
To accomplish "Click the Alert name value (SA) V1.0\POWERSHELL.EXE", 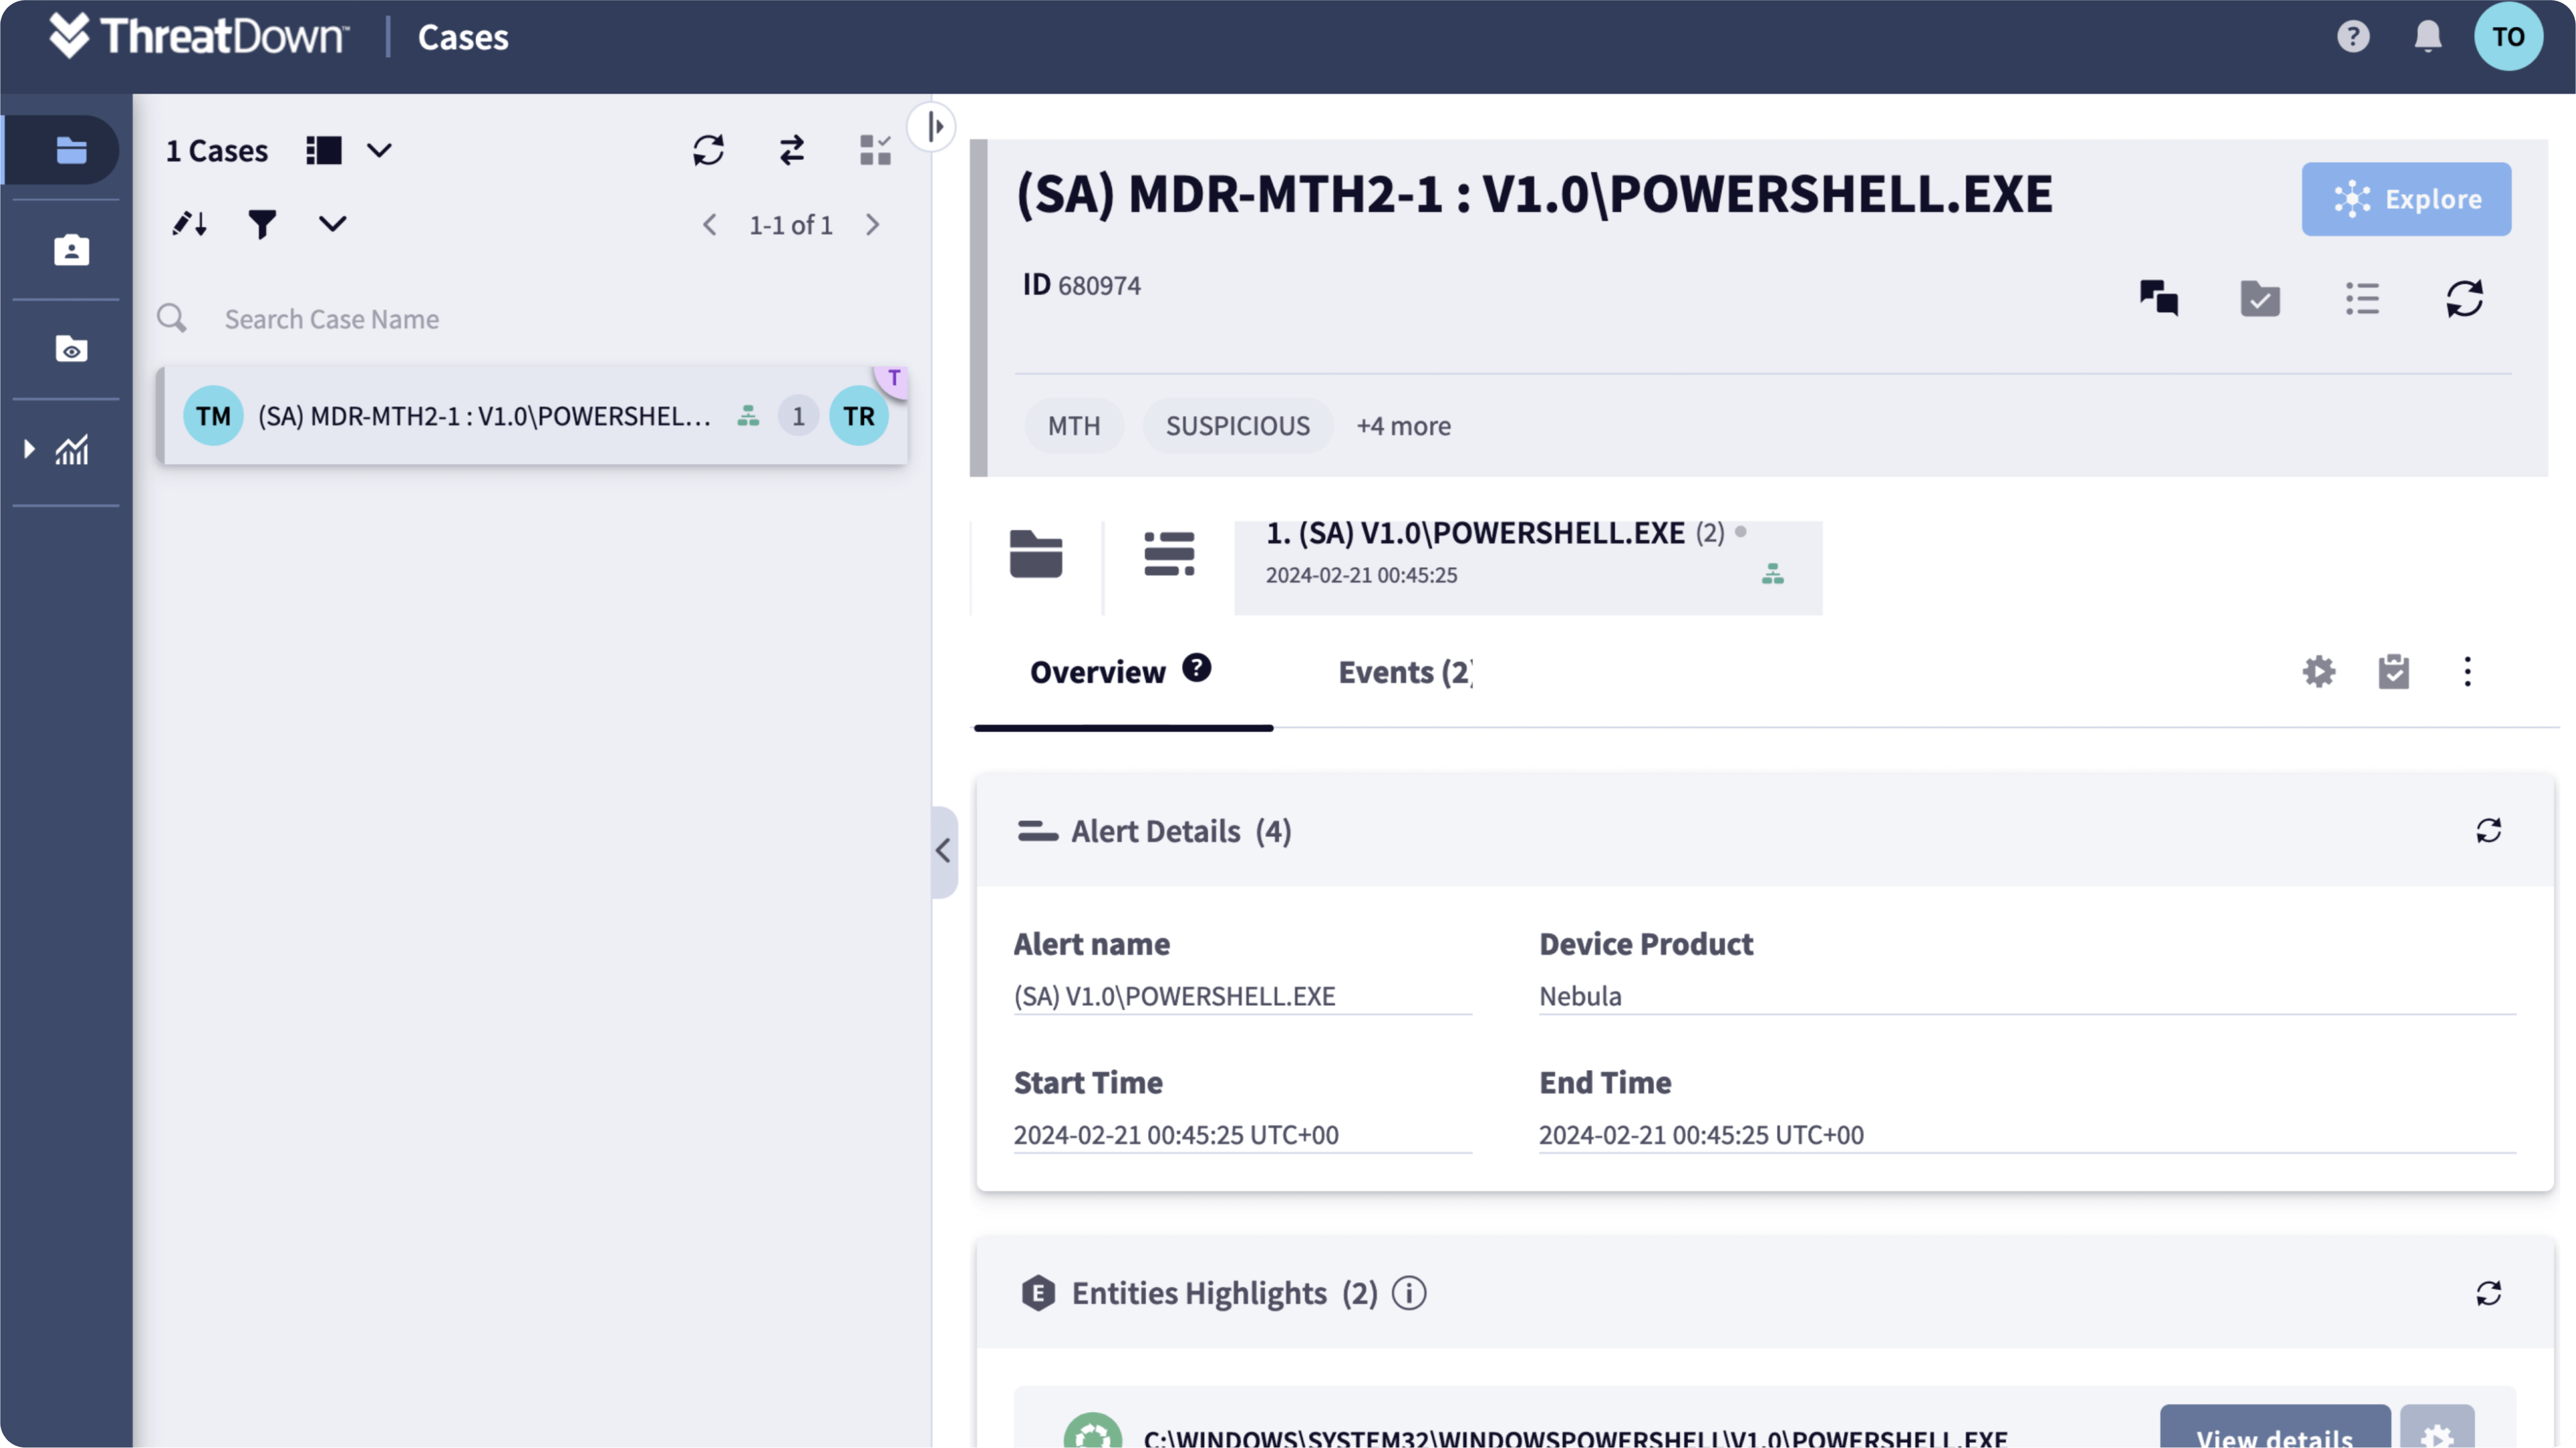I will 1174,997.
